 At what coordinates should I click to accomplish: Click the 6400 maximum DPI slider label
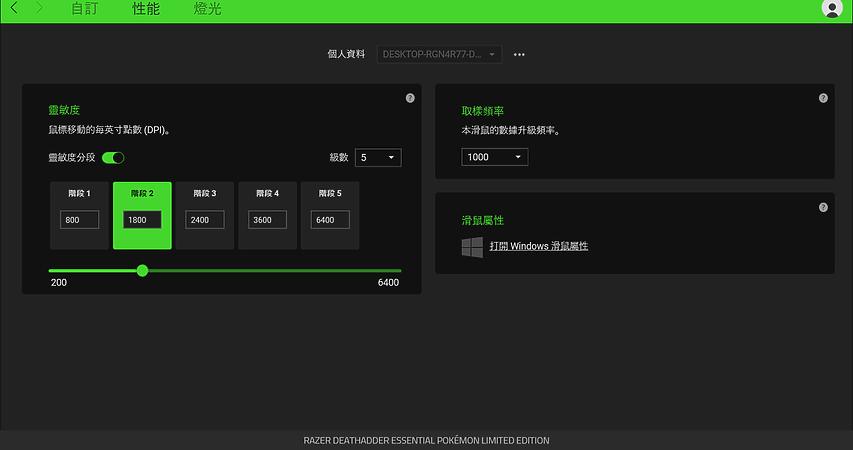pos(388,282)
